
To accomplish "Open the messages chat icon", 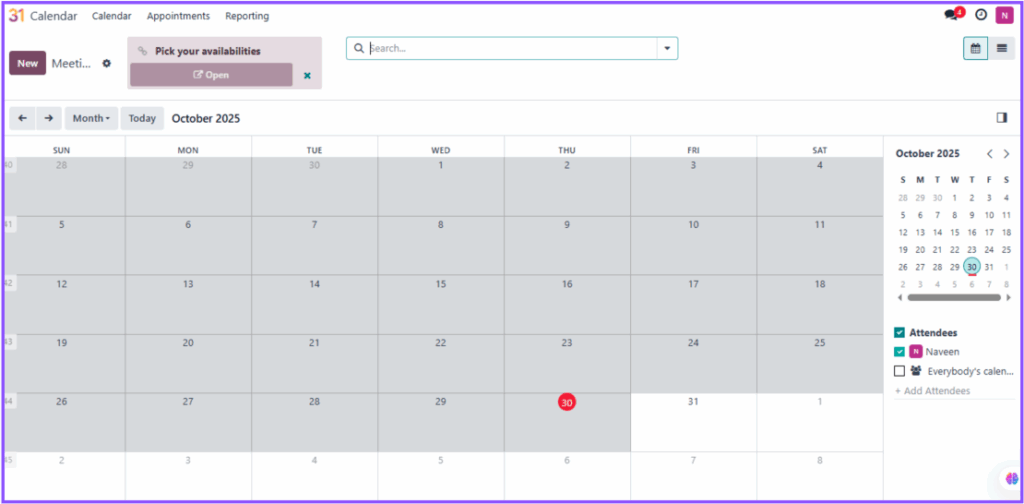I will (951, 16).
